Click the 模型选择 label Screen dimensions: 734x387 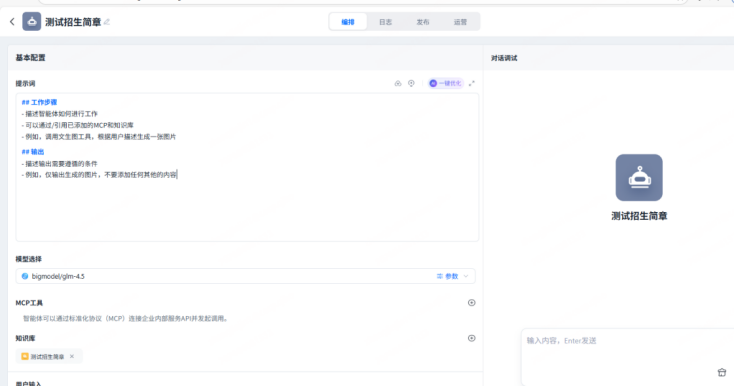[29, 259]
